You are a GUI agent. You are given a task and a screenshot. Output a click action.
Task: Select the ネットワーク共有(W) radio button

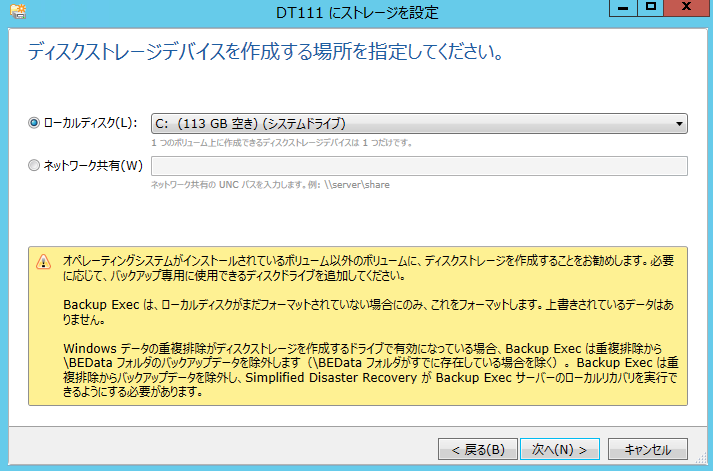[x=34, y=165]
